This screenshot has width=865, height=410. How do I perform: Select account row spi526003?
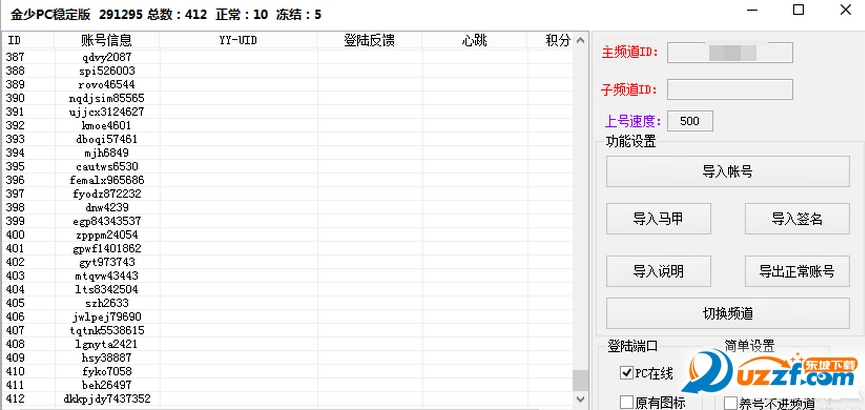287,71
